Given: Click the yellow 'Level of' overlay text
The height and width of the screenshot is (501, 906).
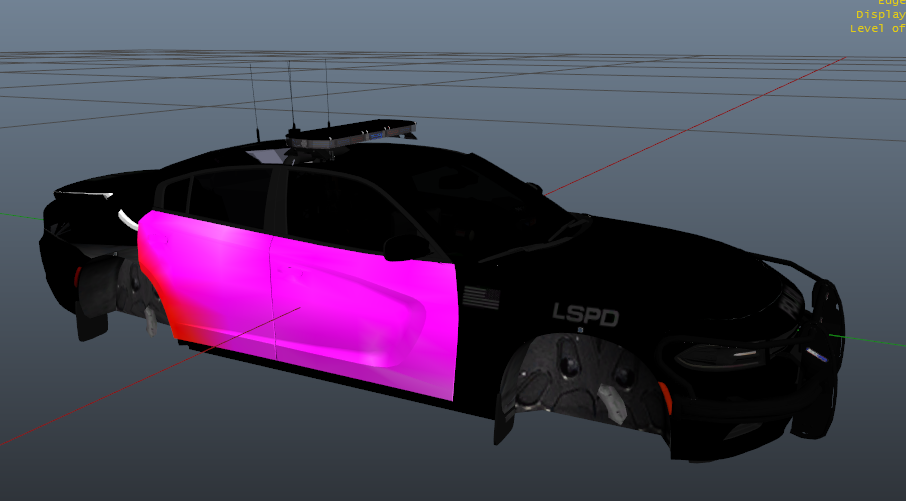Looking at the screenshot, I should (x=878, y=28).
